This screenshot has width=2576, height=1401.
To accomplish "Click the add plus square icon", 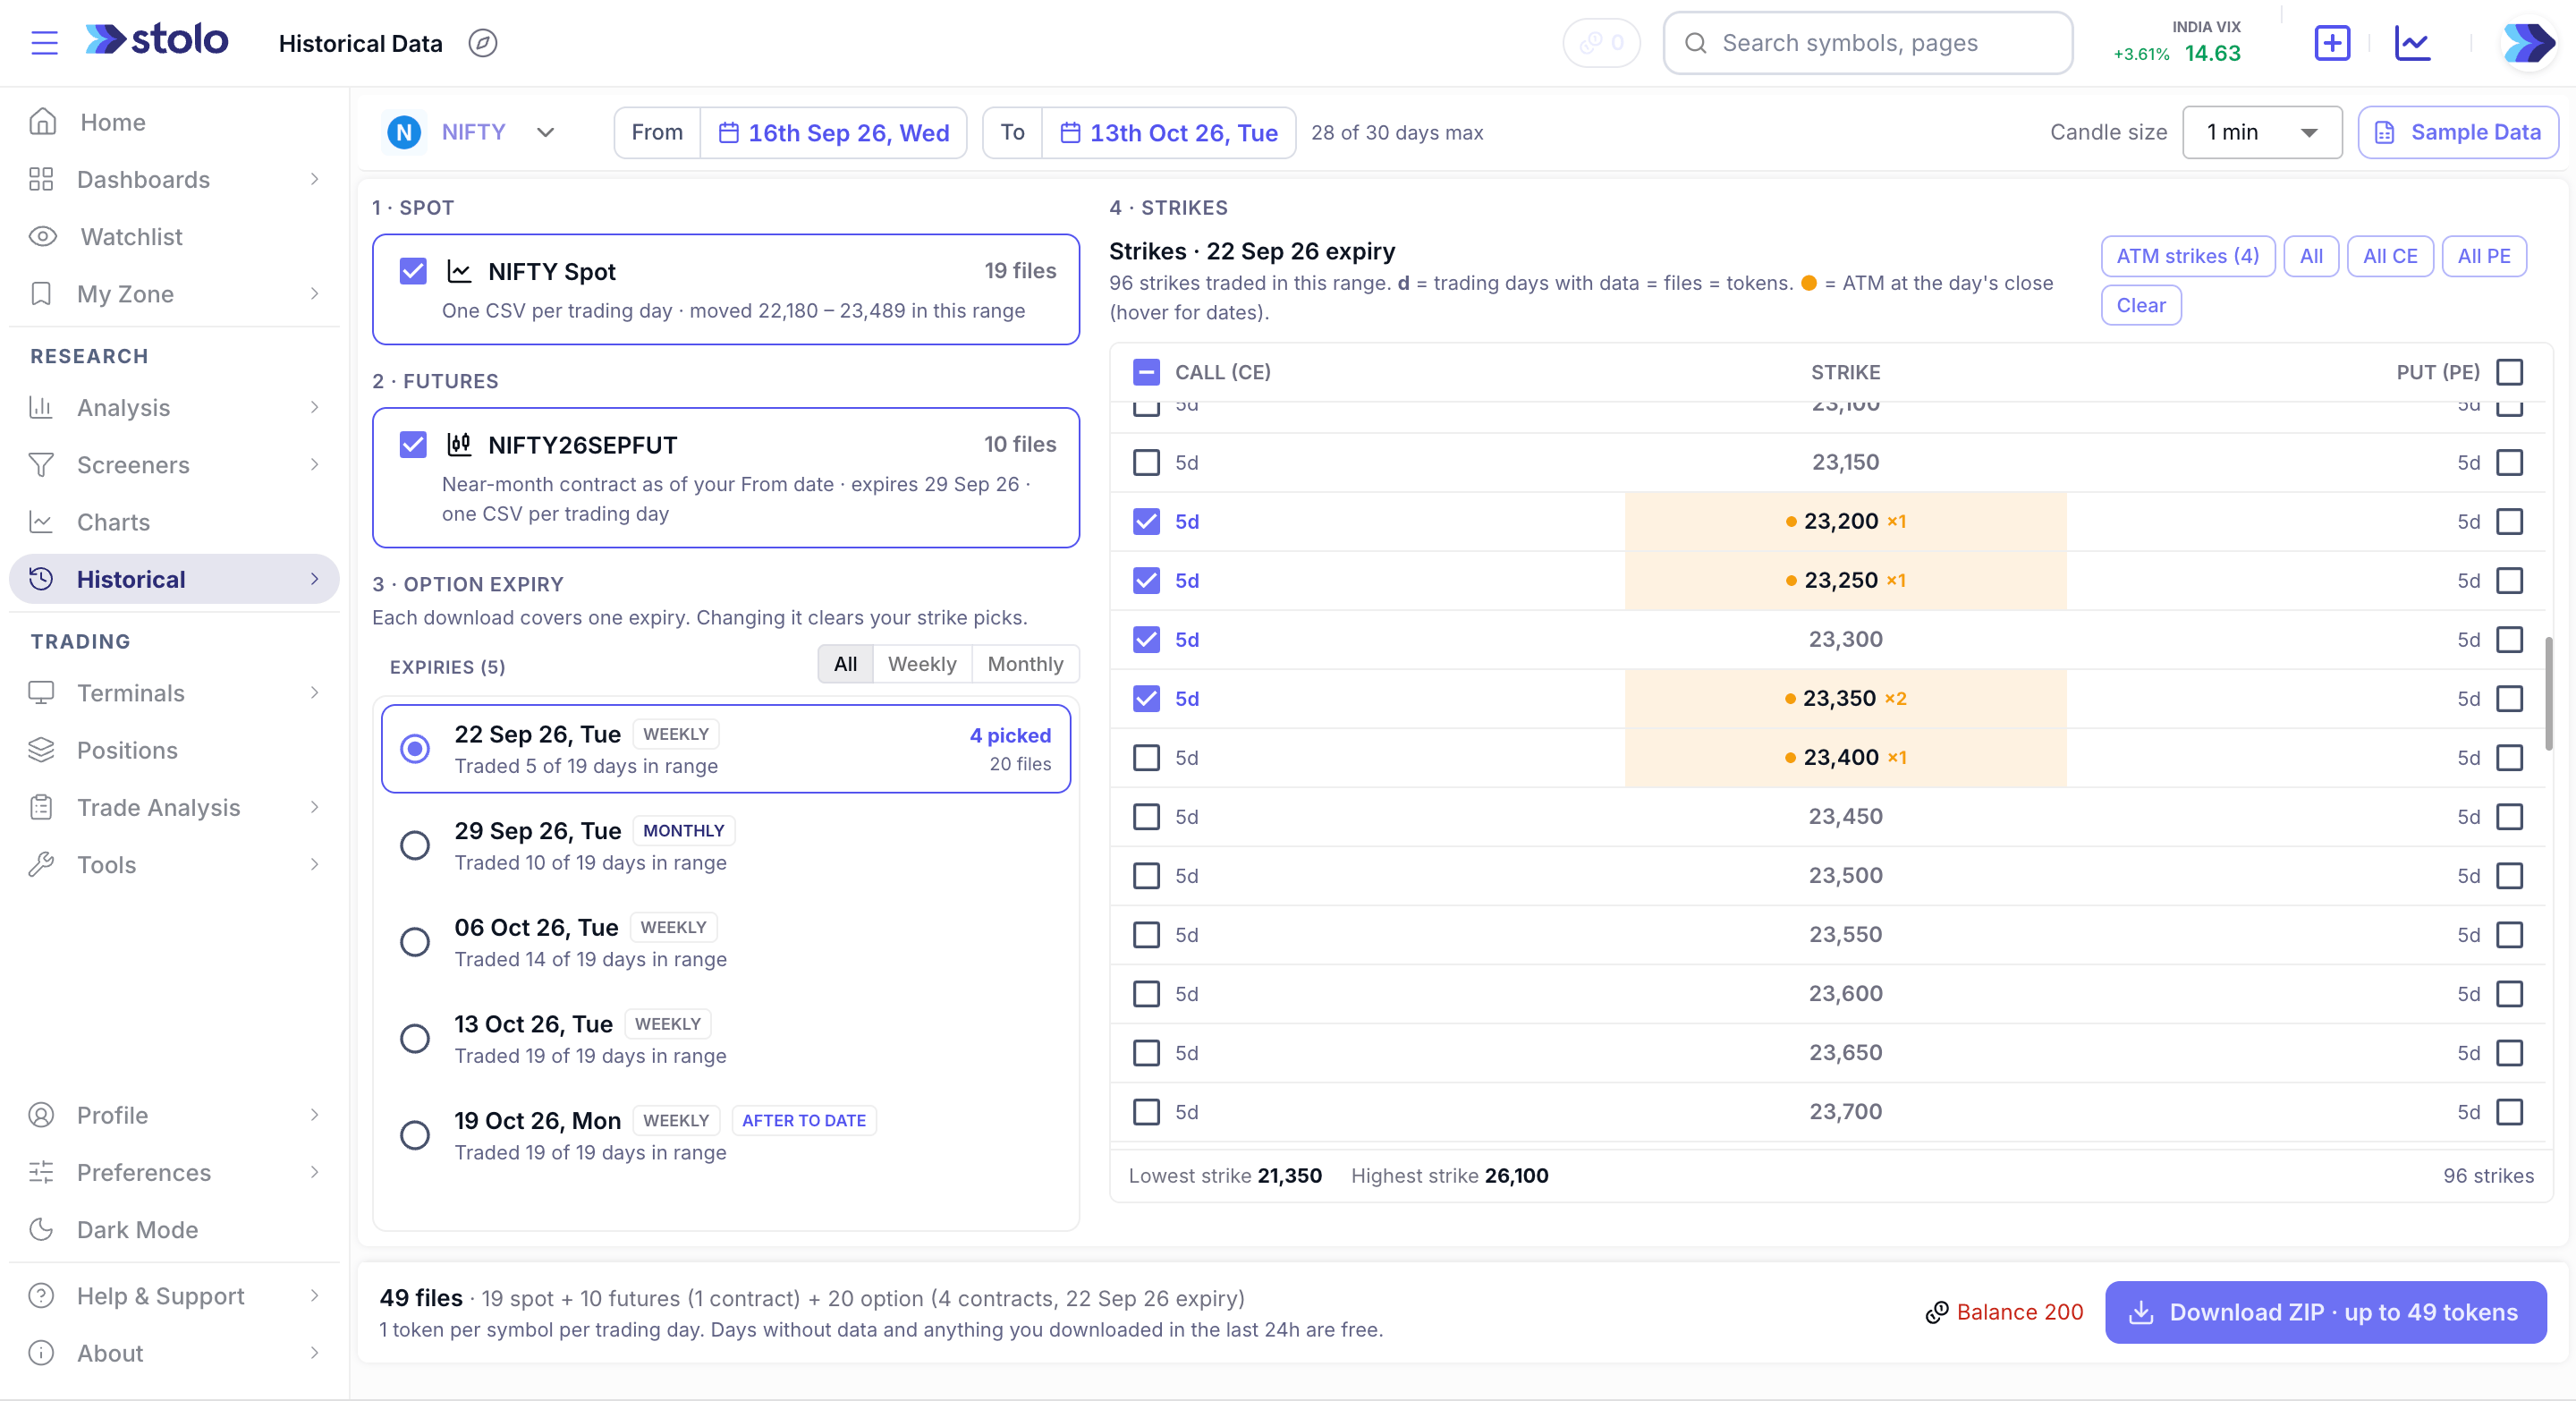I will tap(2332, 43).
